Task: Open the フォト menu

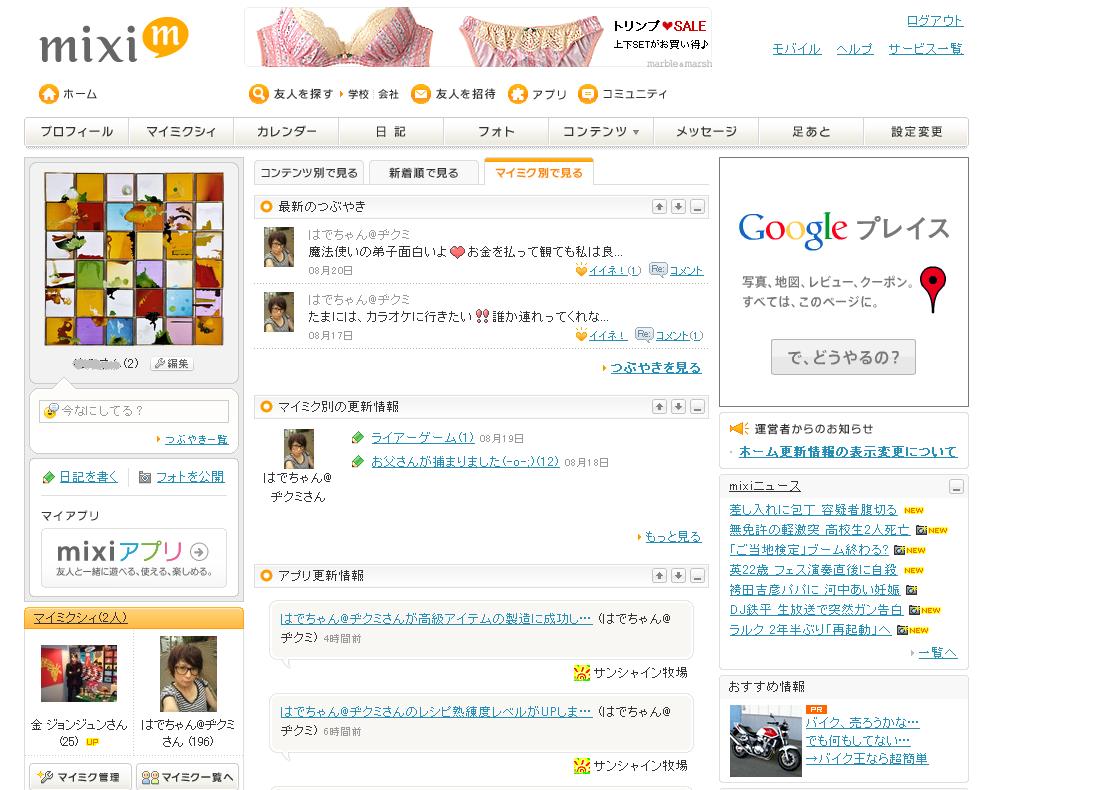Action: 496,132
